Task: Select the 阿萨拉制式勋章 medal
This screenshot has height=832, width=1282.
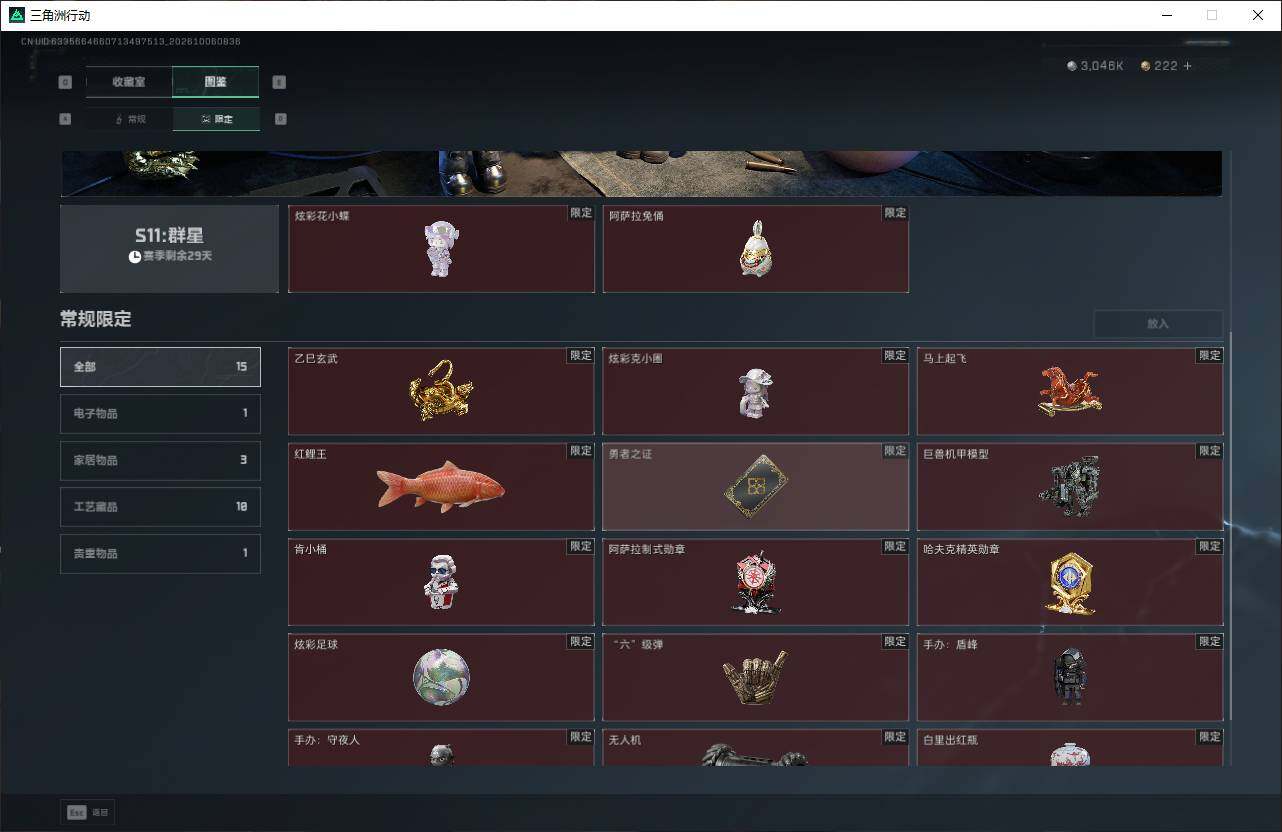Action: [755, 582]
